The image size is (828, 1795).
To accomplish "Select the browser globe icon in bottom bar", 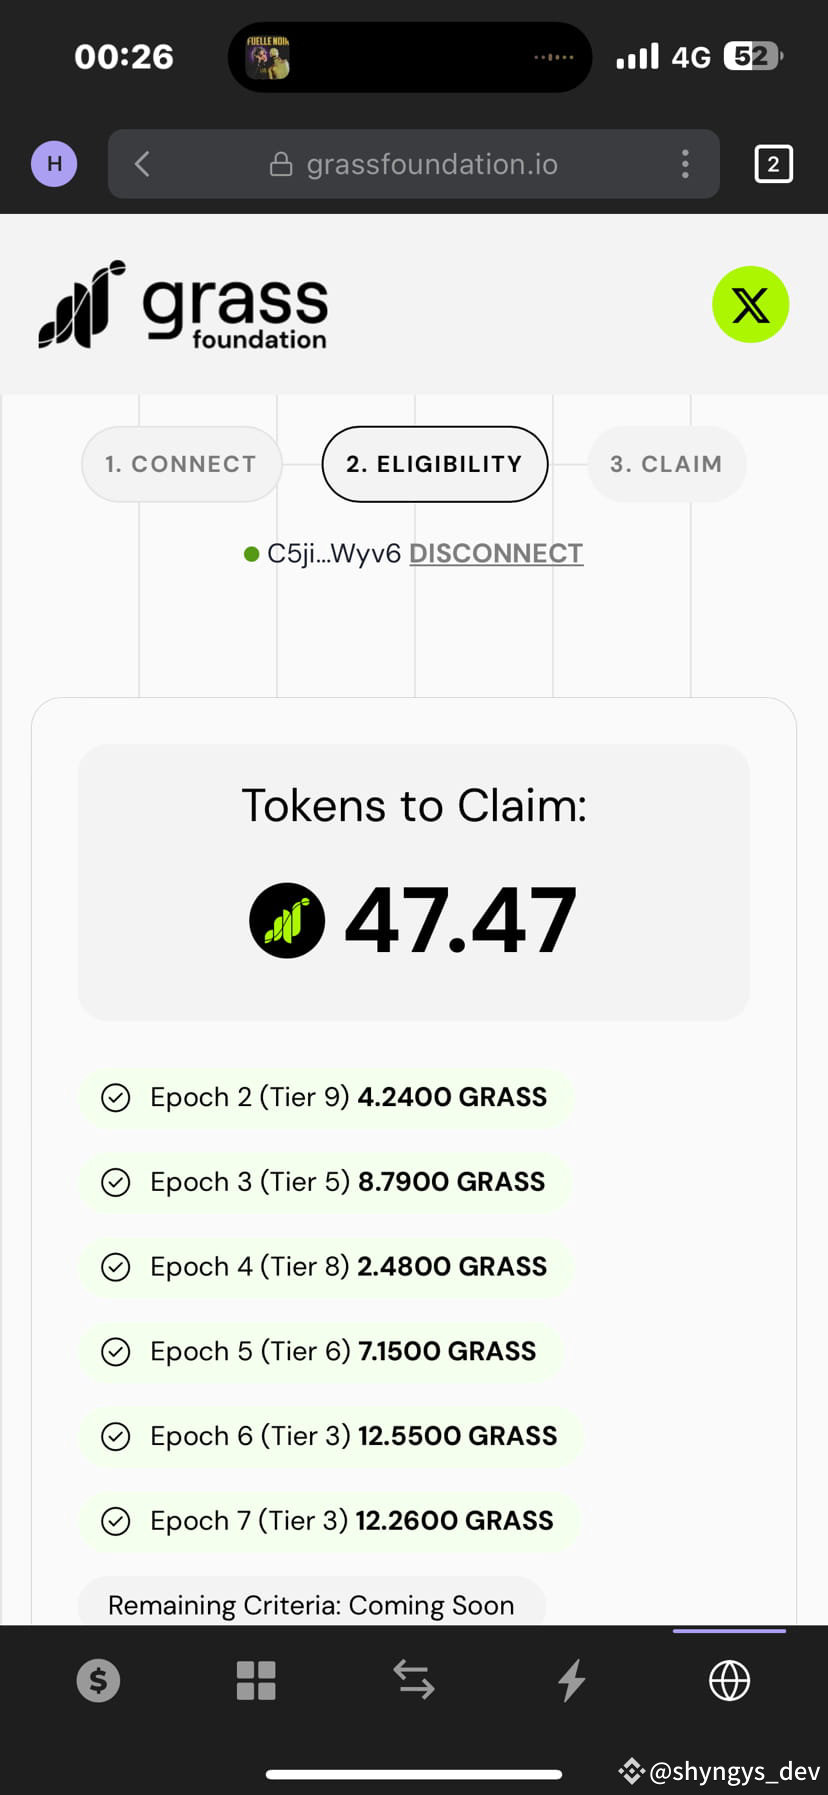I will pyautogui.click(x=729, y=1680).
